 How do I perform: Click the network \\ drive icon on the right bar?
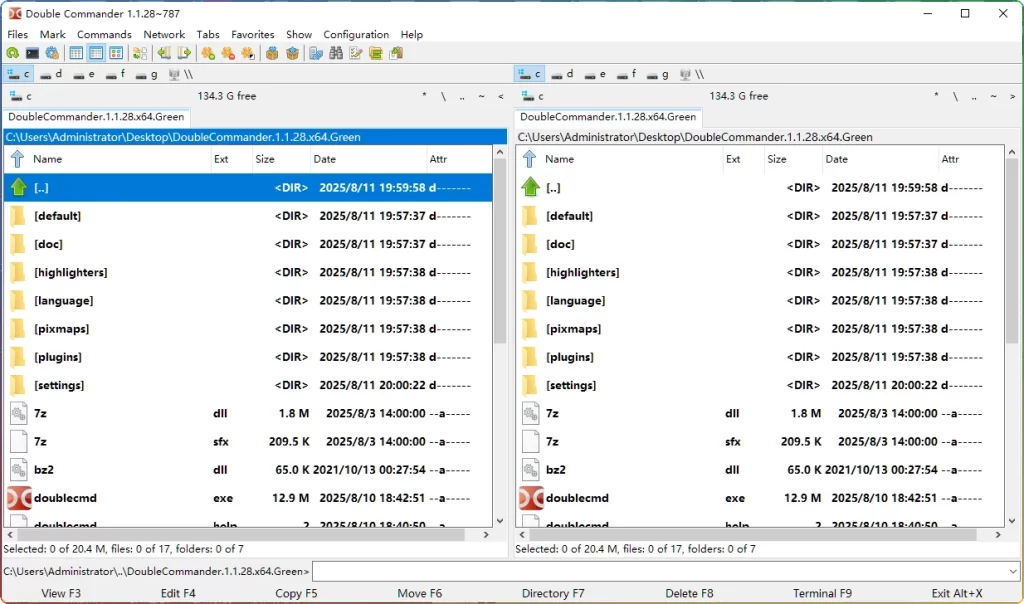coord(692,74)
